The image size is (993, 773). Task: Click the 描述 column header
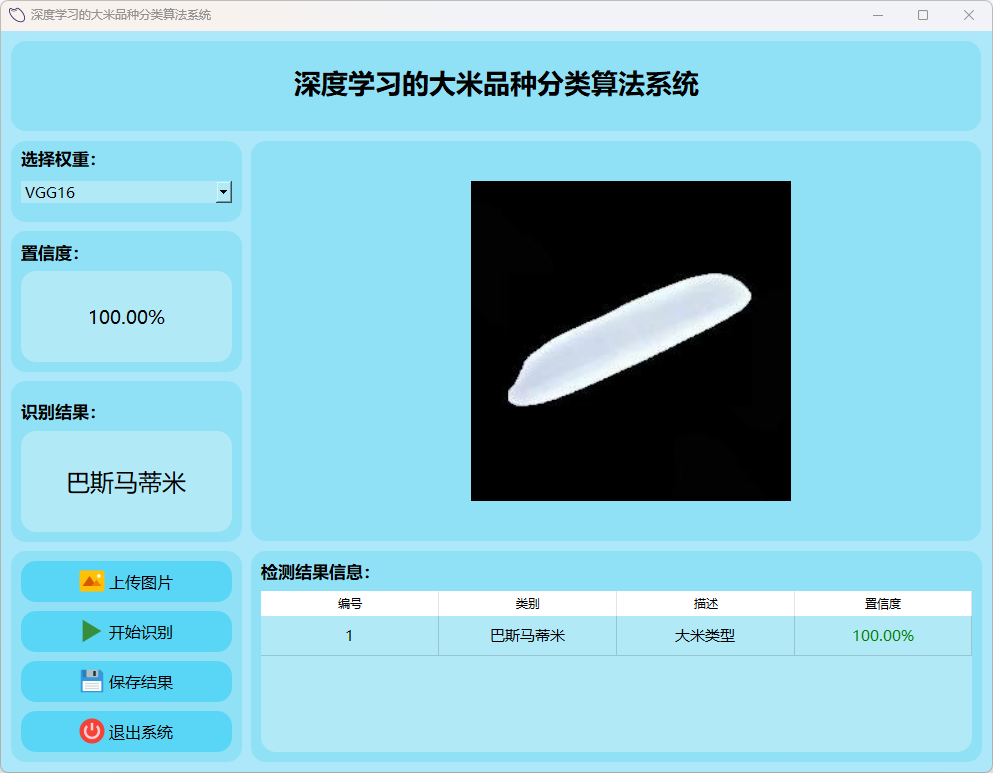(705, 604)
